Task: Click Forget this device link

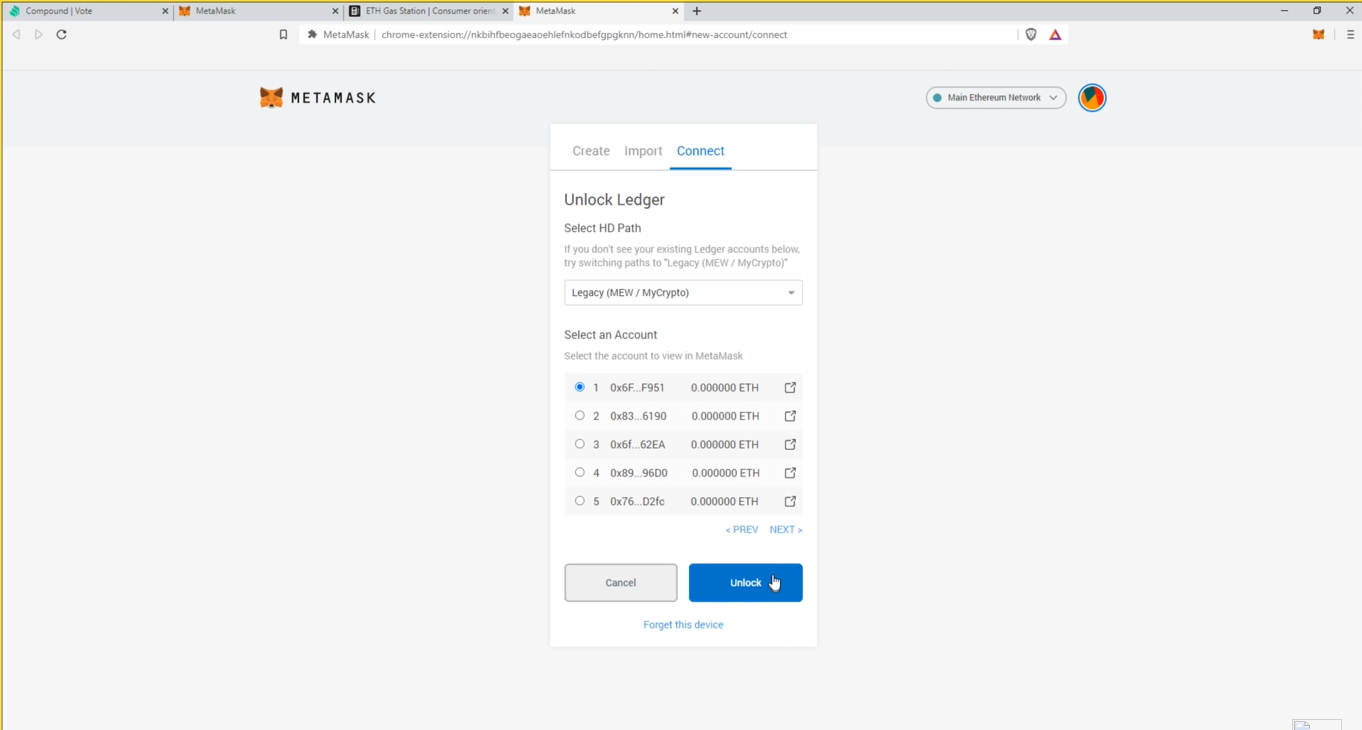Action: (x=683, y=625)
